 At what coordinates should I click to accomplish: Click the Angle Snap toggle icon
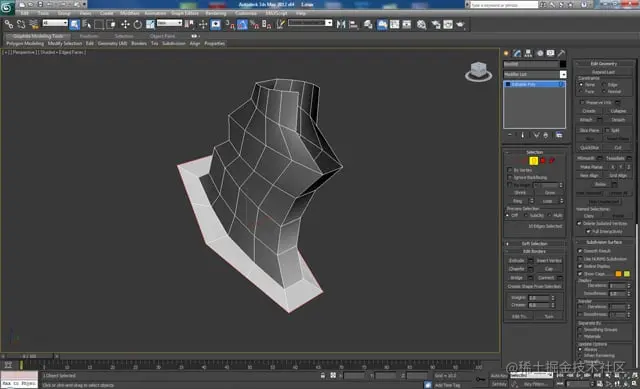point(242,24)
